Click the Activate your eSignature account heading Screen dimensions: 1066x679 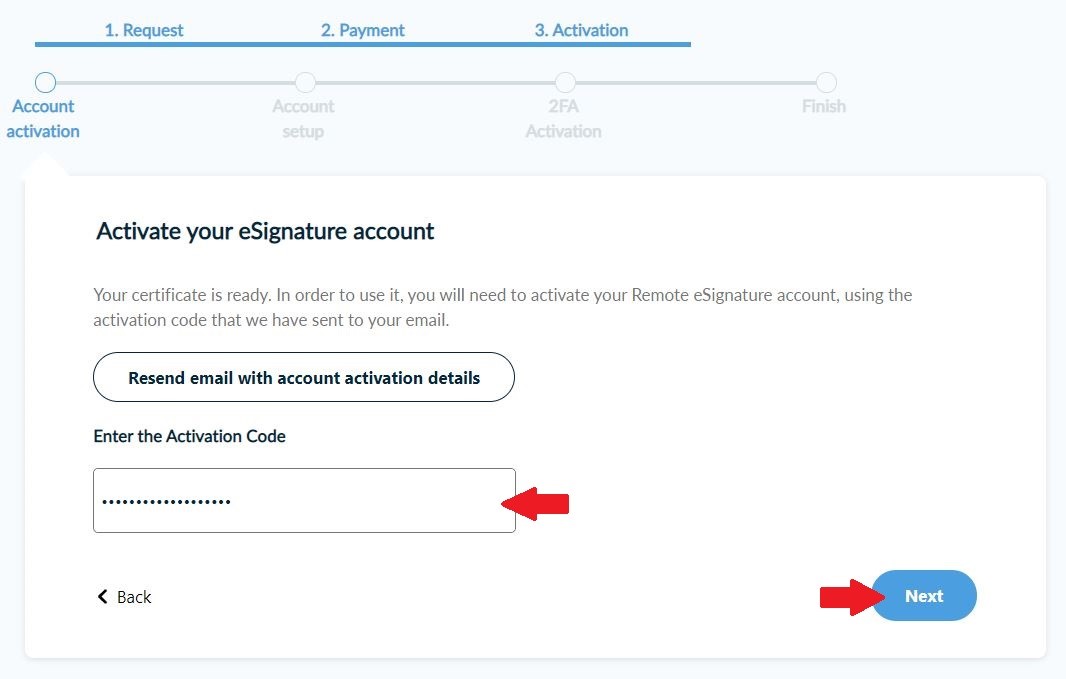pos(265,231)
